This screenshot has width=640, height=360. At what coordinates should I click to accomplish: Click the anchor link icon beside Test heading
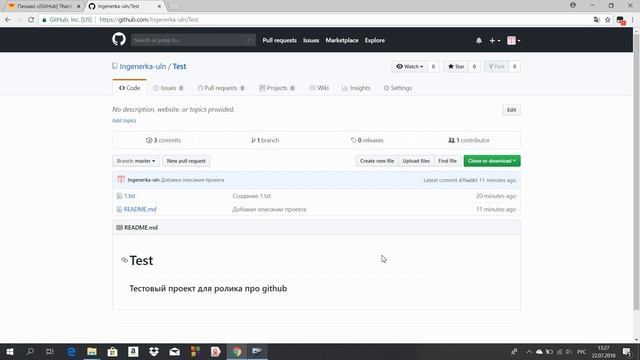[x=124, y=260]
